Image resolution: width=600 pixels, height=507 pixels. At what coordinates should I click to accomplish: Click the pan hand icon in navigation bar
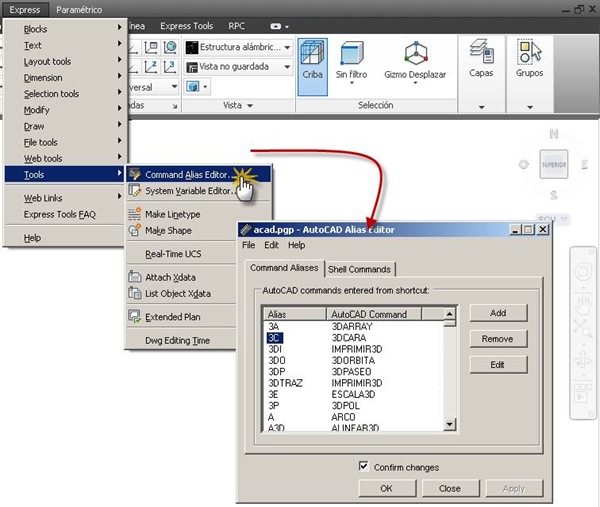coord(583,305)
